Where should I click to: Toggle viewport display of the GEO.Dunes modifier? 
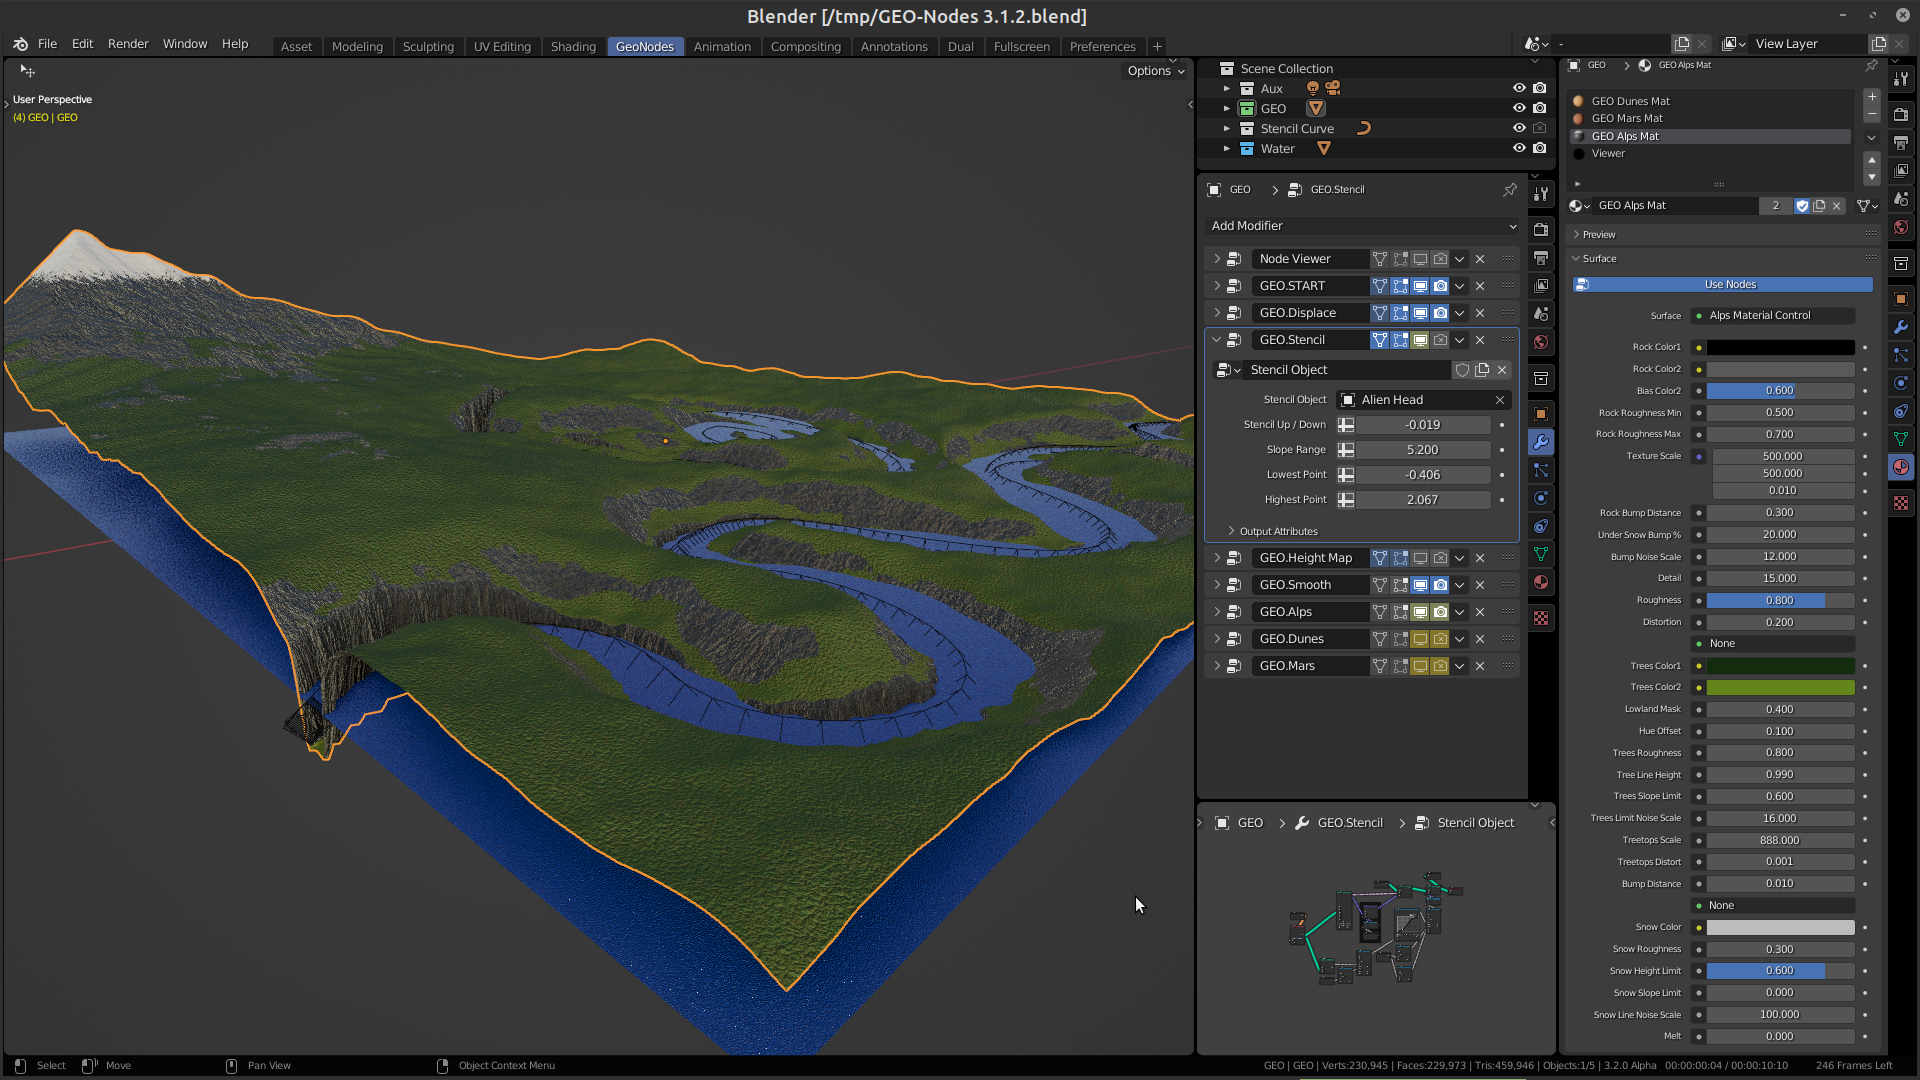1420,638
